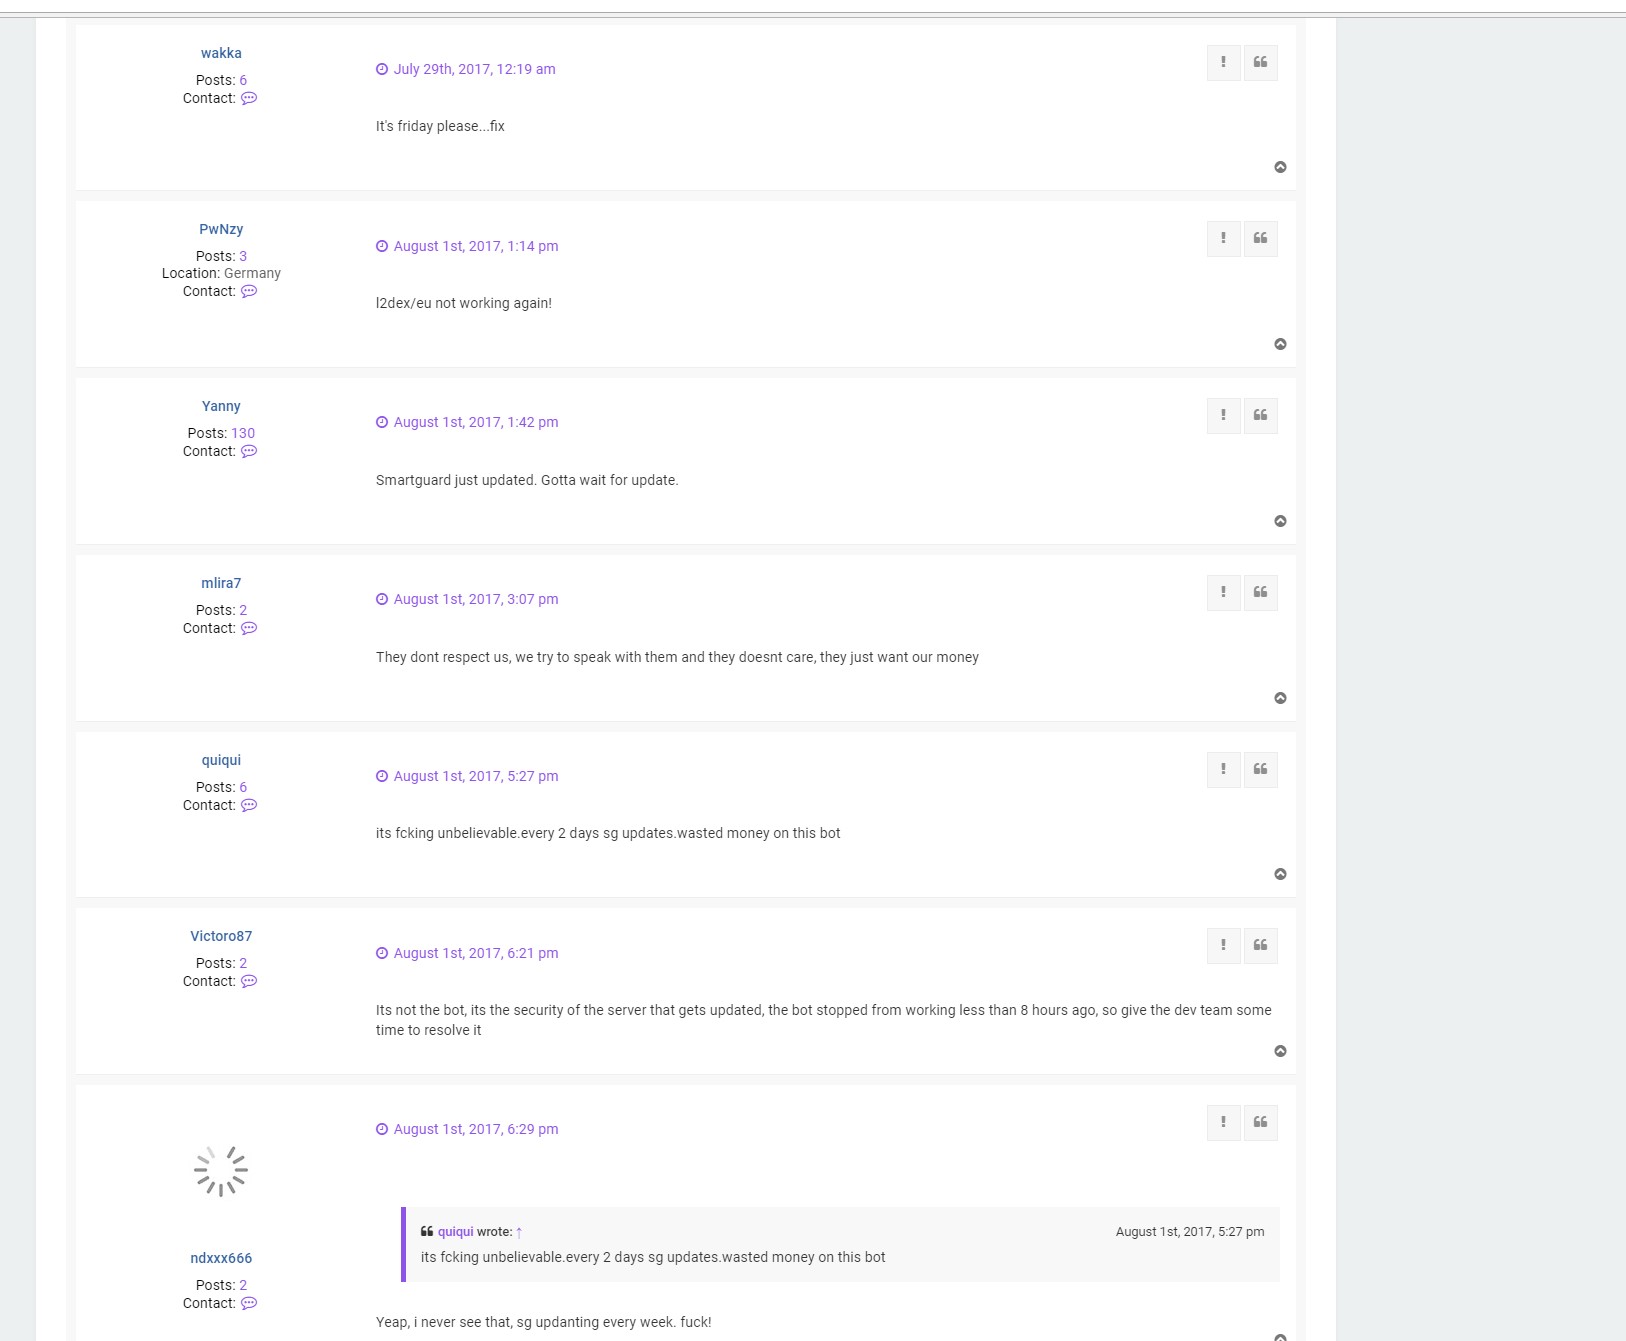The height and width of the screenshot is (1341, 1626).
Task: Open quiqui's profile from quote header
Action: (455, 1232)
